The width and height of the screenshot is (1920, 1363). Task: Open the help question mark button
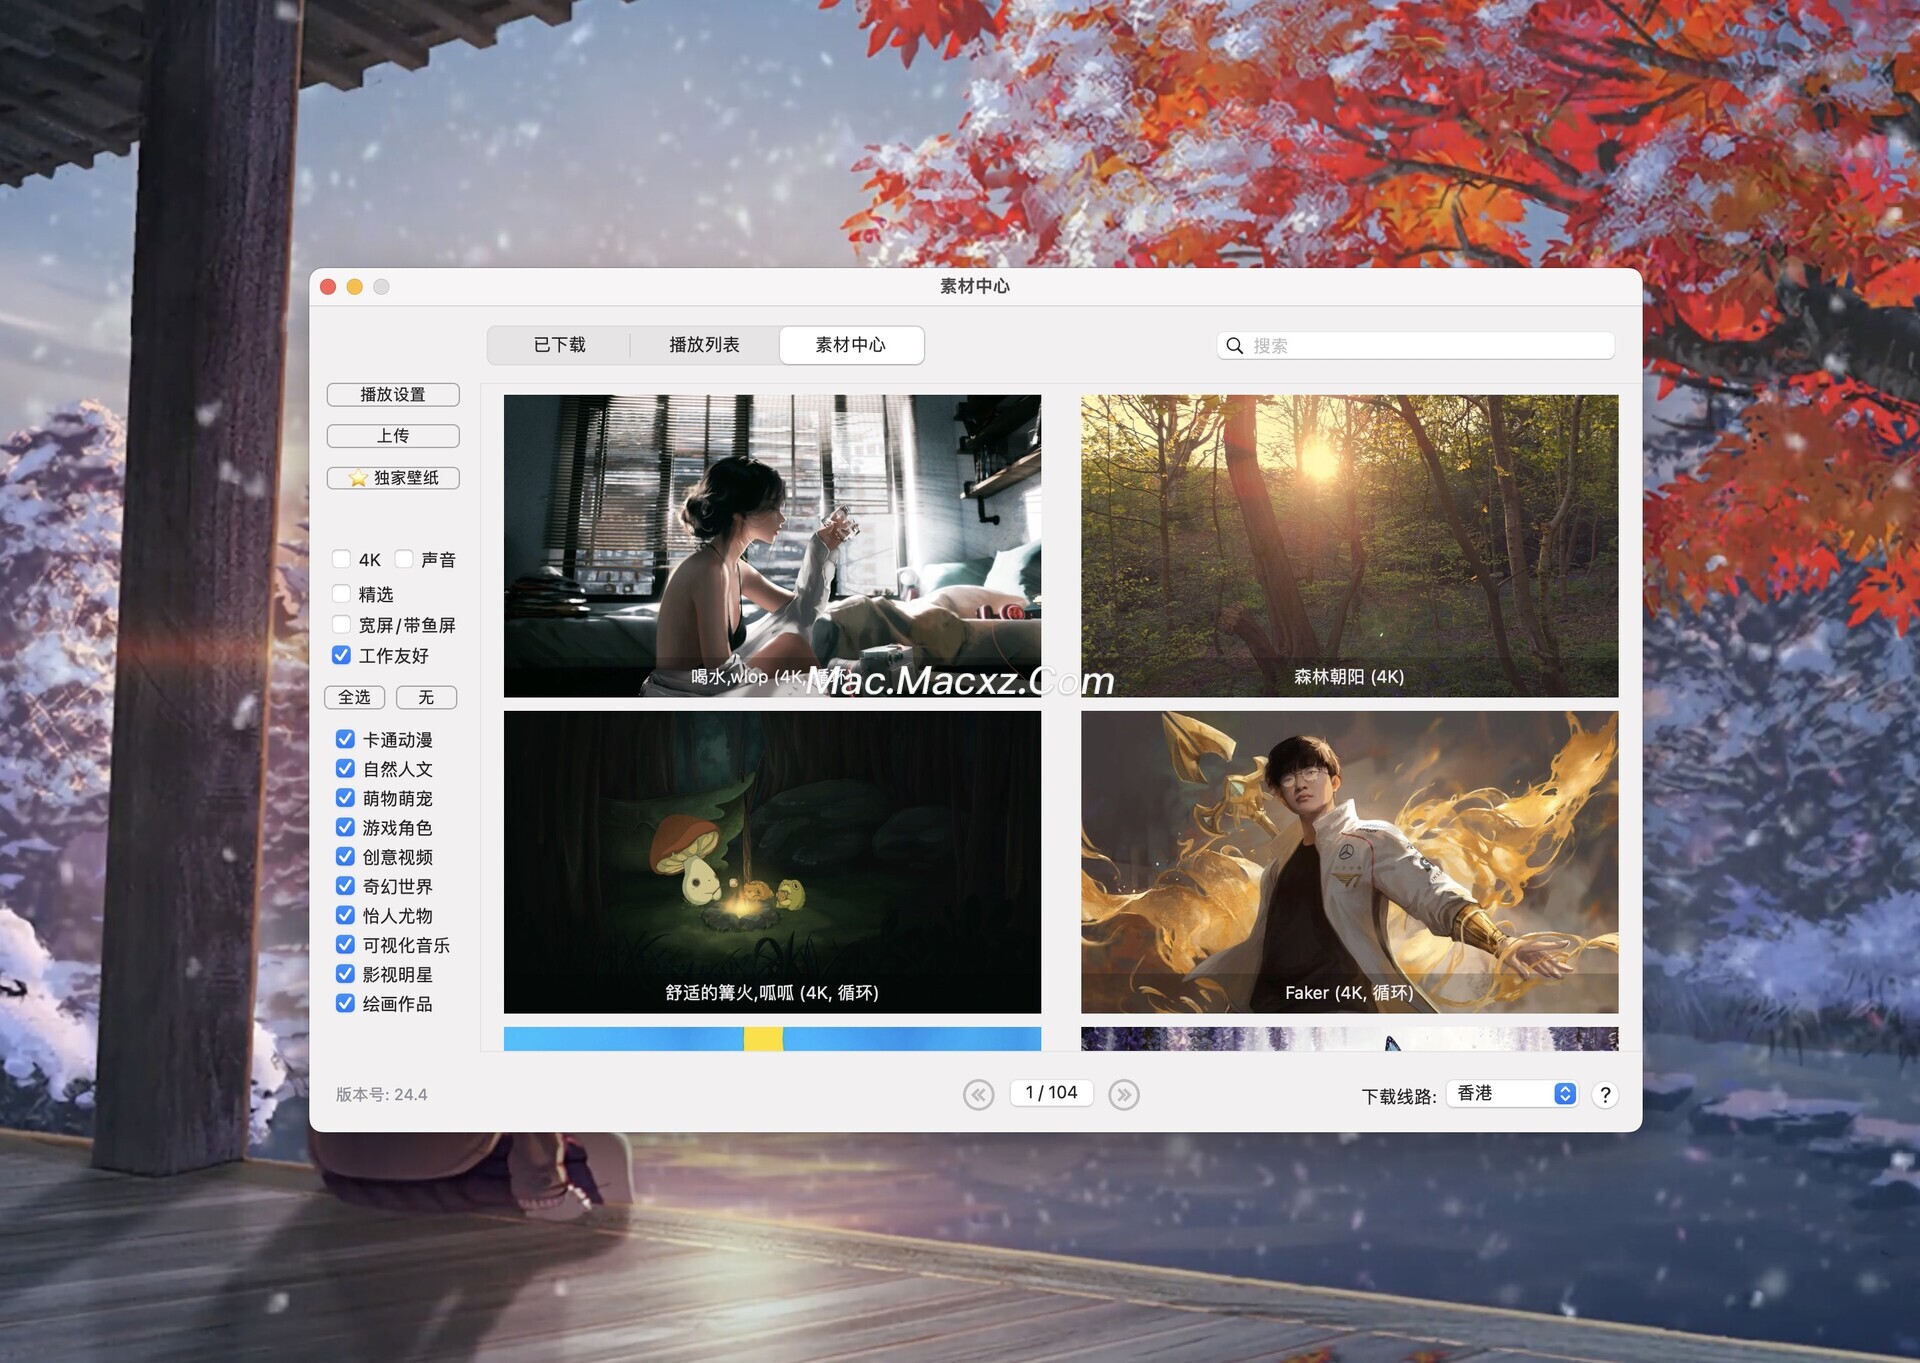point(1605,1095)
